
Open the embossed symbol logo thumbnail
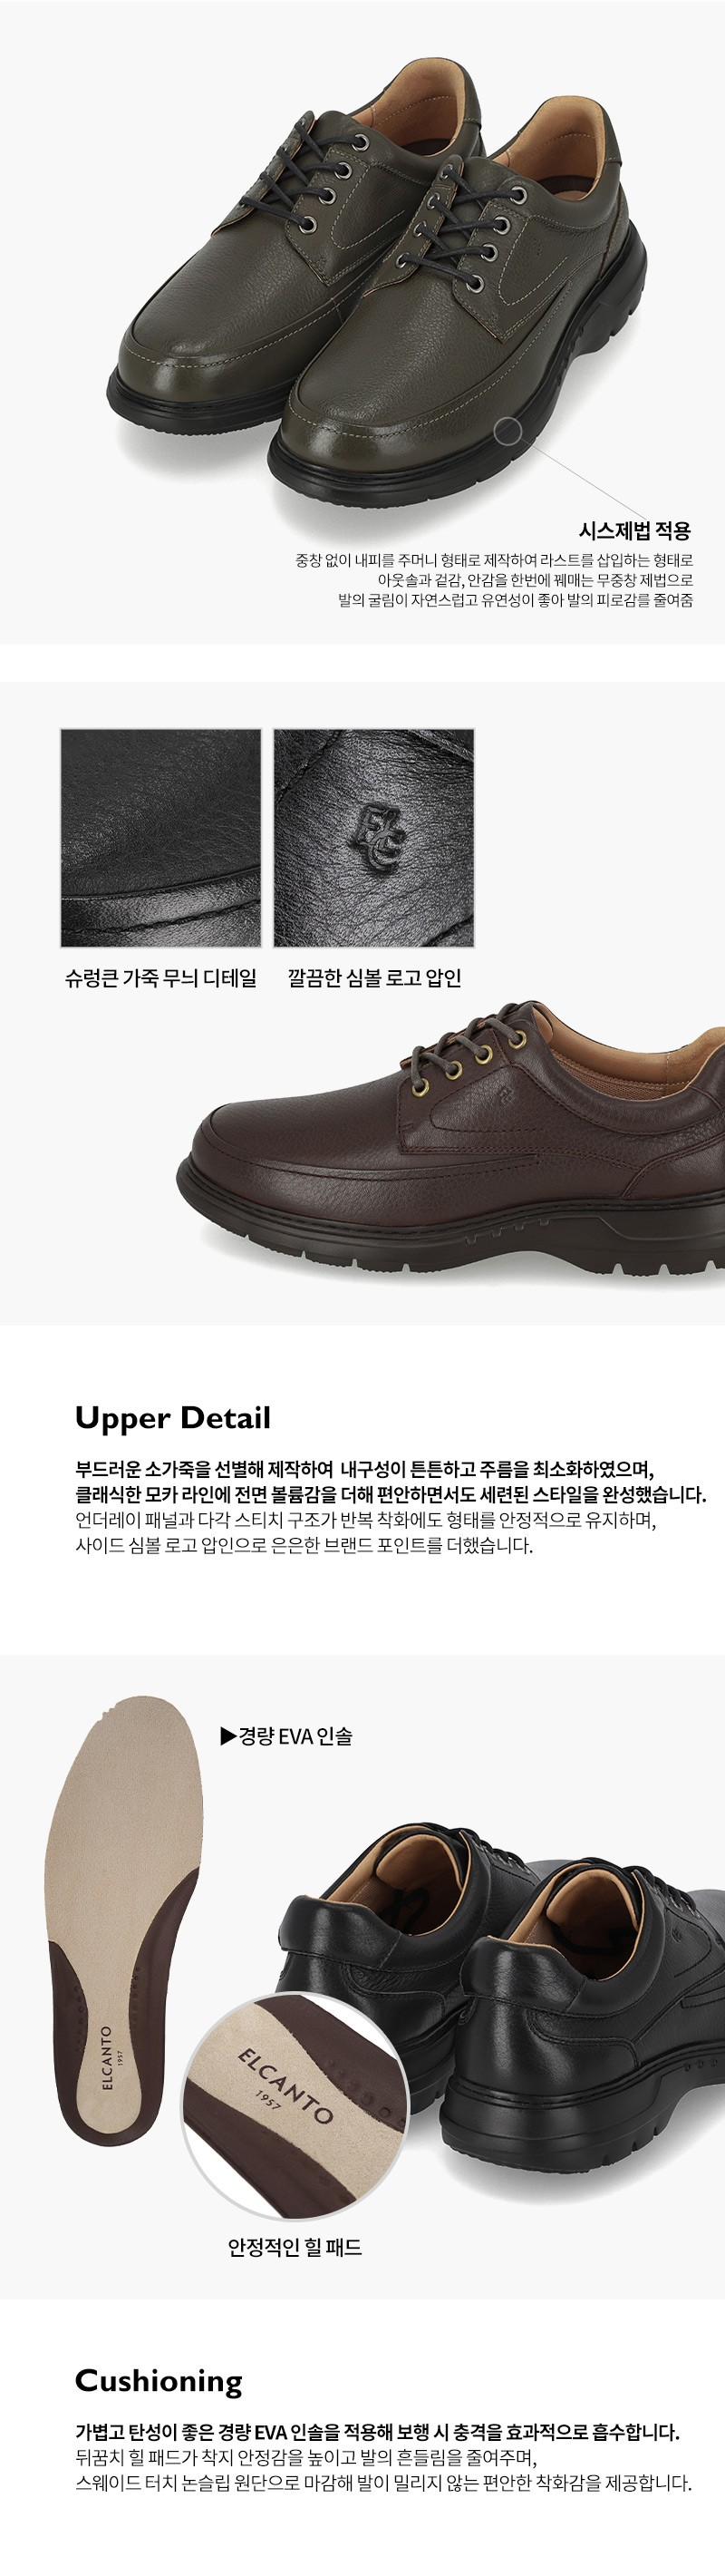374,838
